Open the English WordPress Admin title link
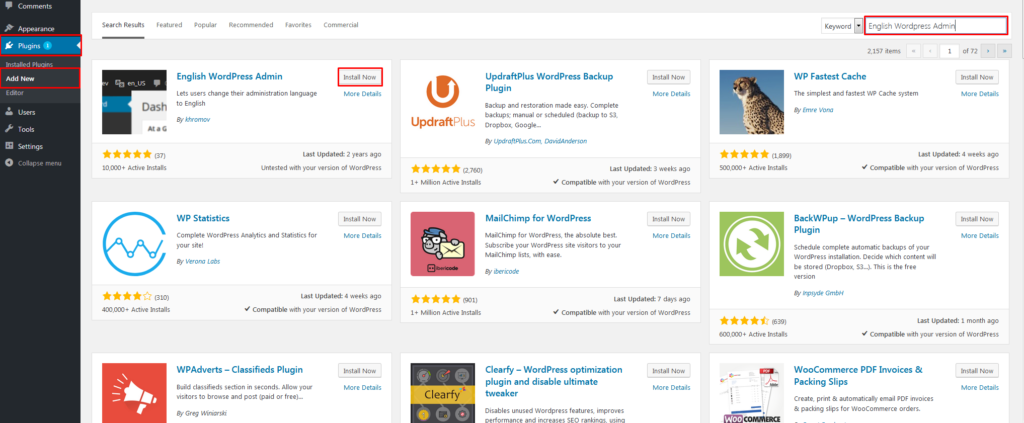Screen dimensions: 1024x423 [229, 76]
